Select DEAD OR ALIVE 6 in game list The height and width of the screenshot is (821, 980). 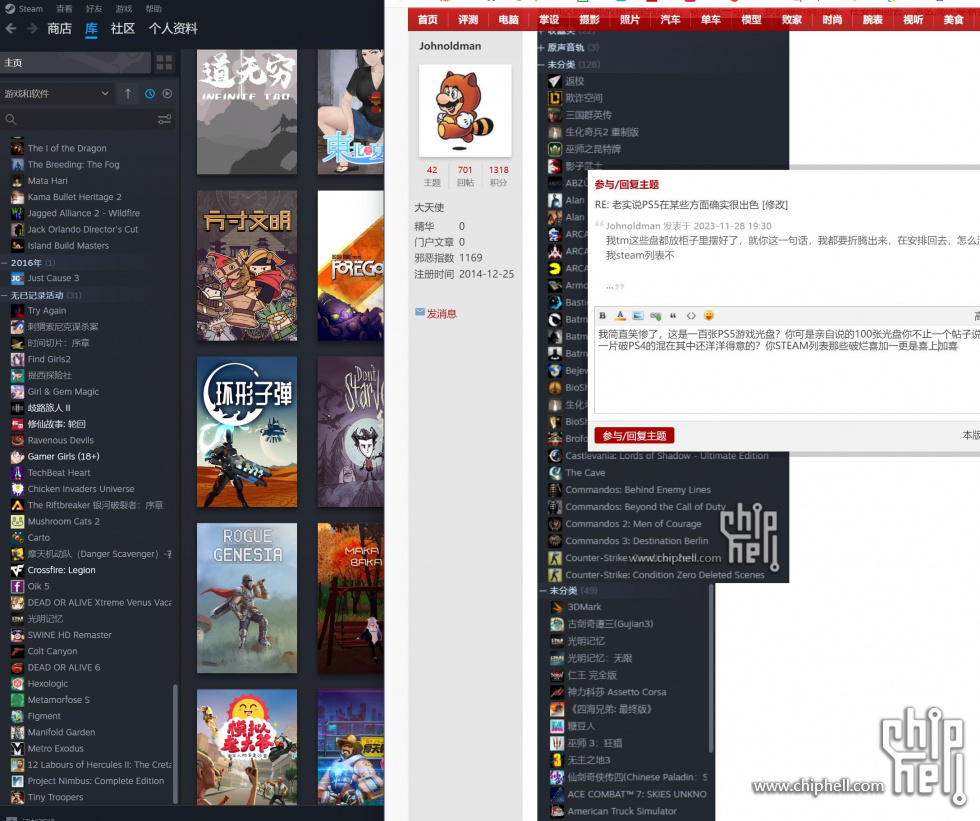point(64,667)
